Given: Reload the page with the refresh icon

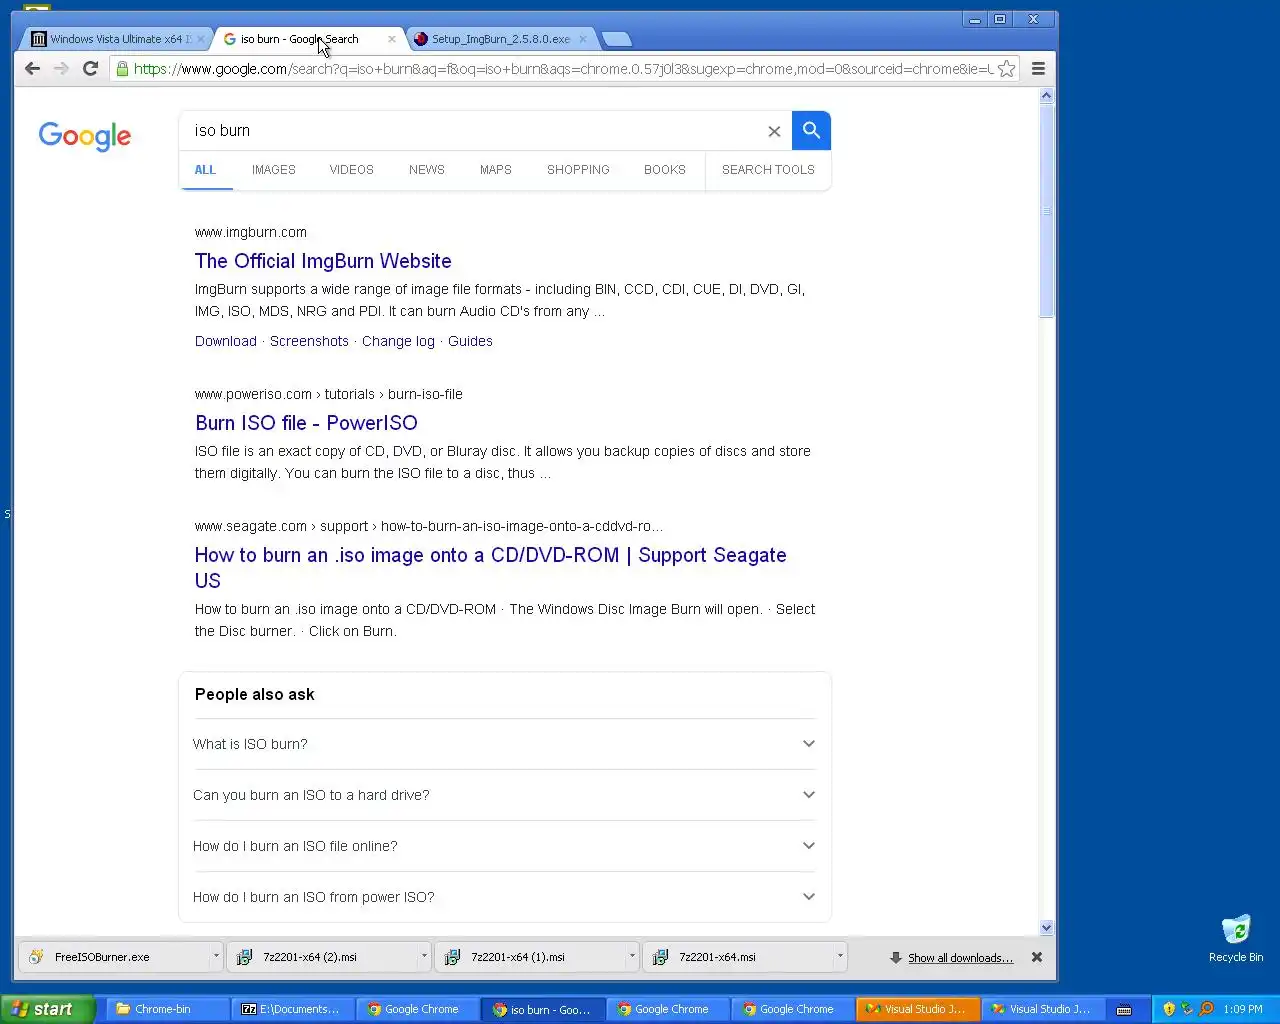Looking at the screenshot, I should (90, 69).
